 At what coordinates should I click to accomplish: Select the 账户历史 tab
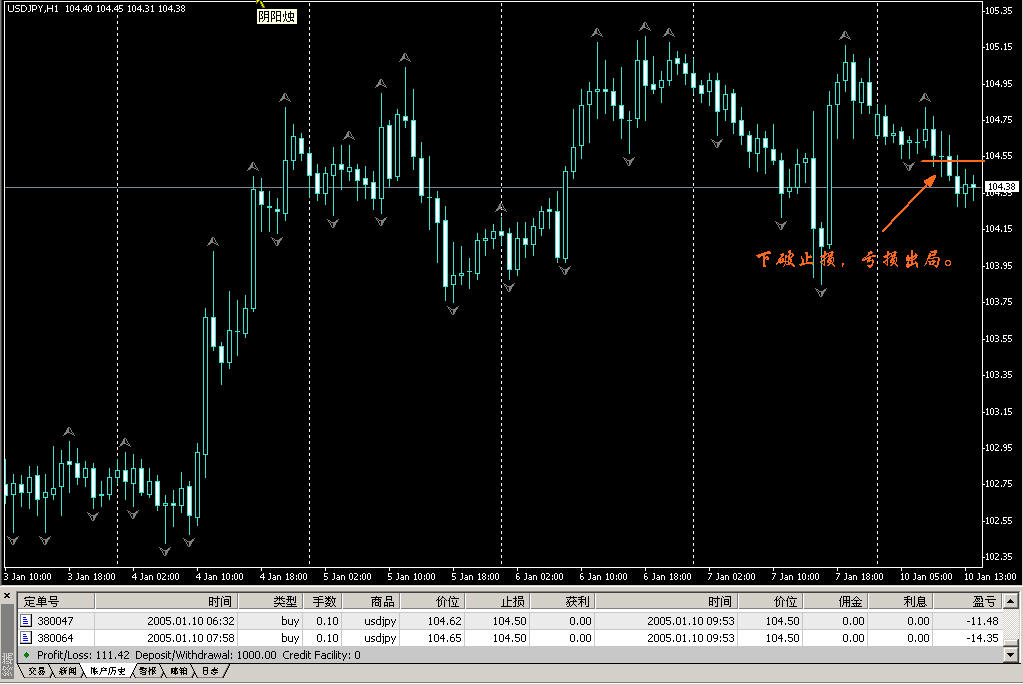click(x=108, y=671)
